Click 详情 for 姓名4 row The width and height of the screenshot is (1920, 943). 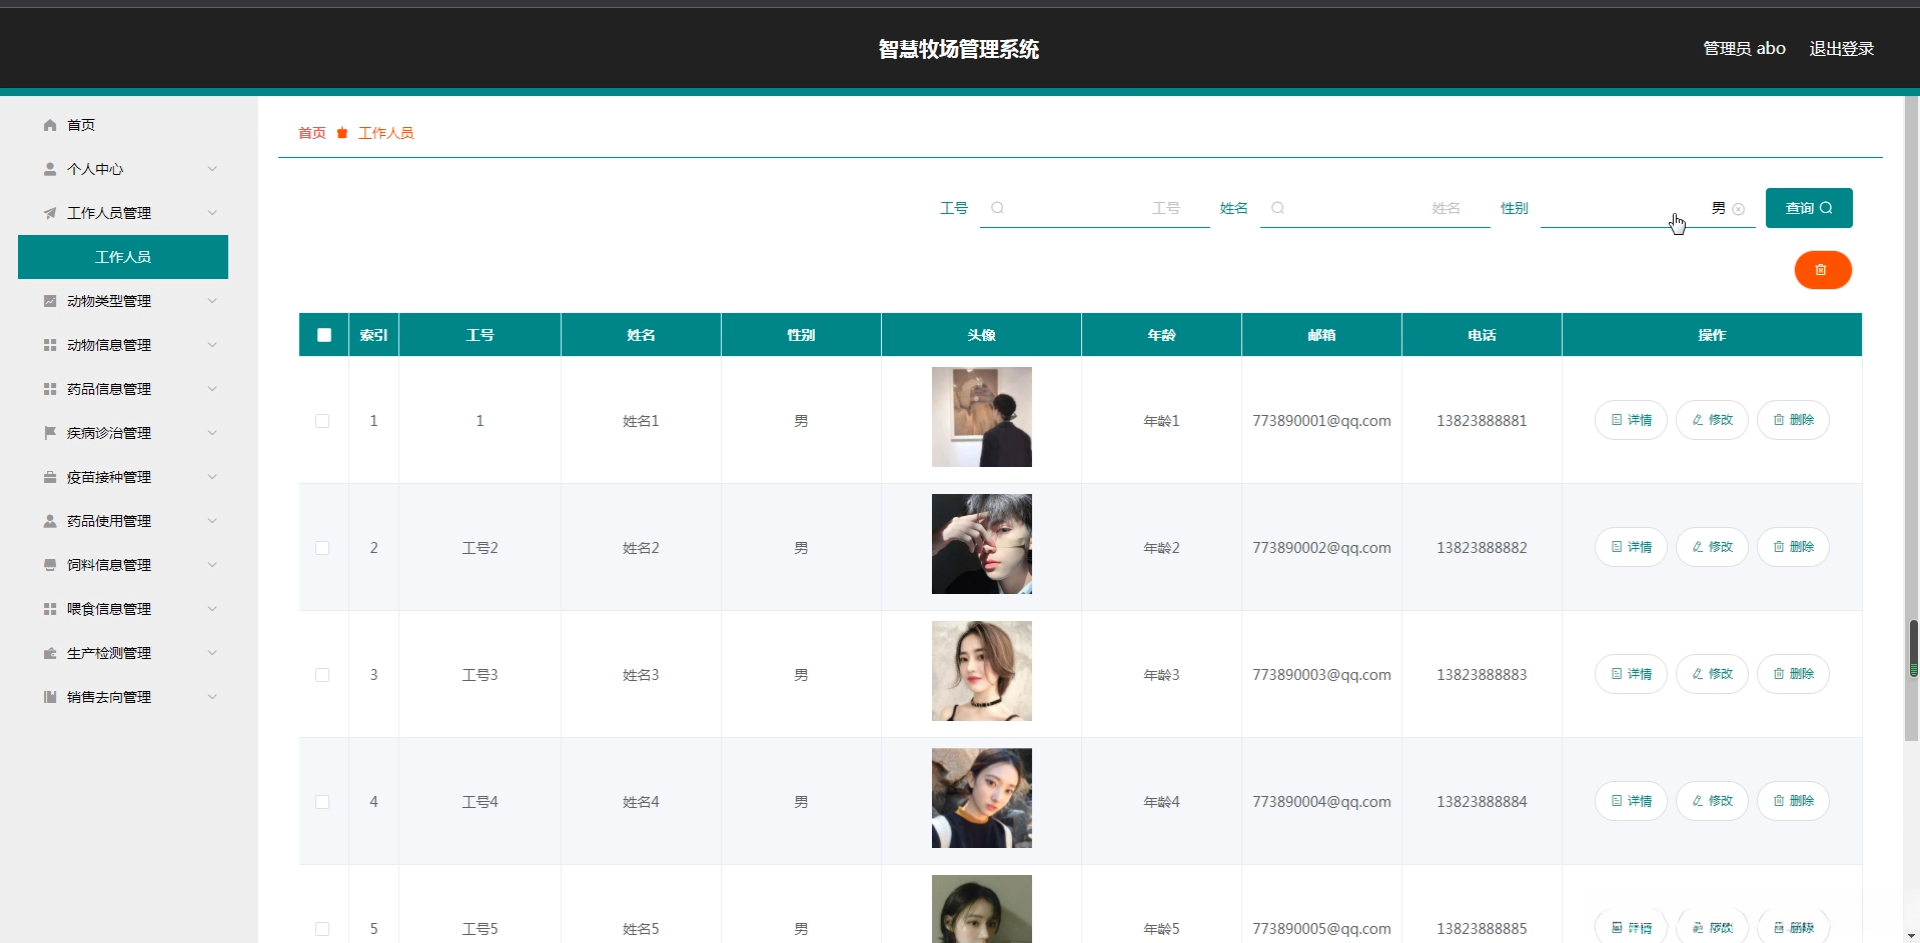pos(1631,801)
